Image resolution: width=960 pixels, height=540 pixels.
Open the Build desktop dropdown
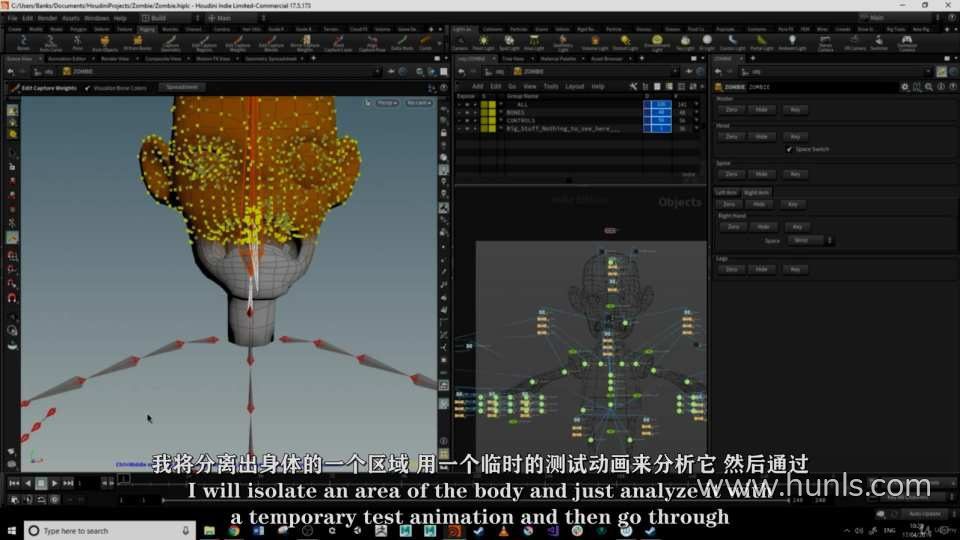[171, 18]
